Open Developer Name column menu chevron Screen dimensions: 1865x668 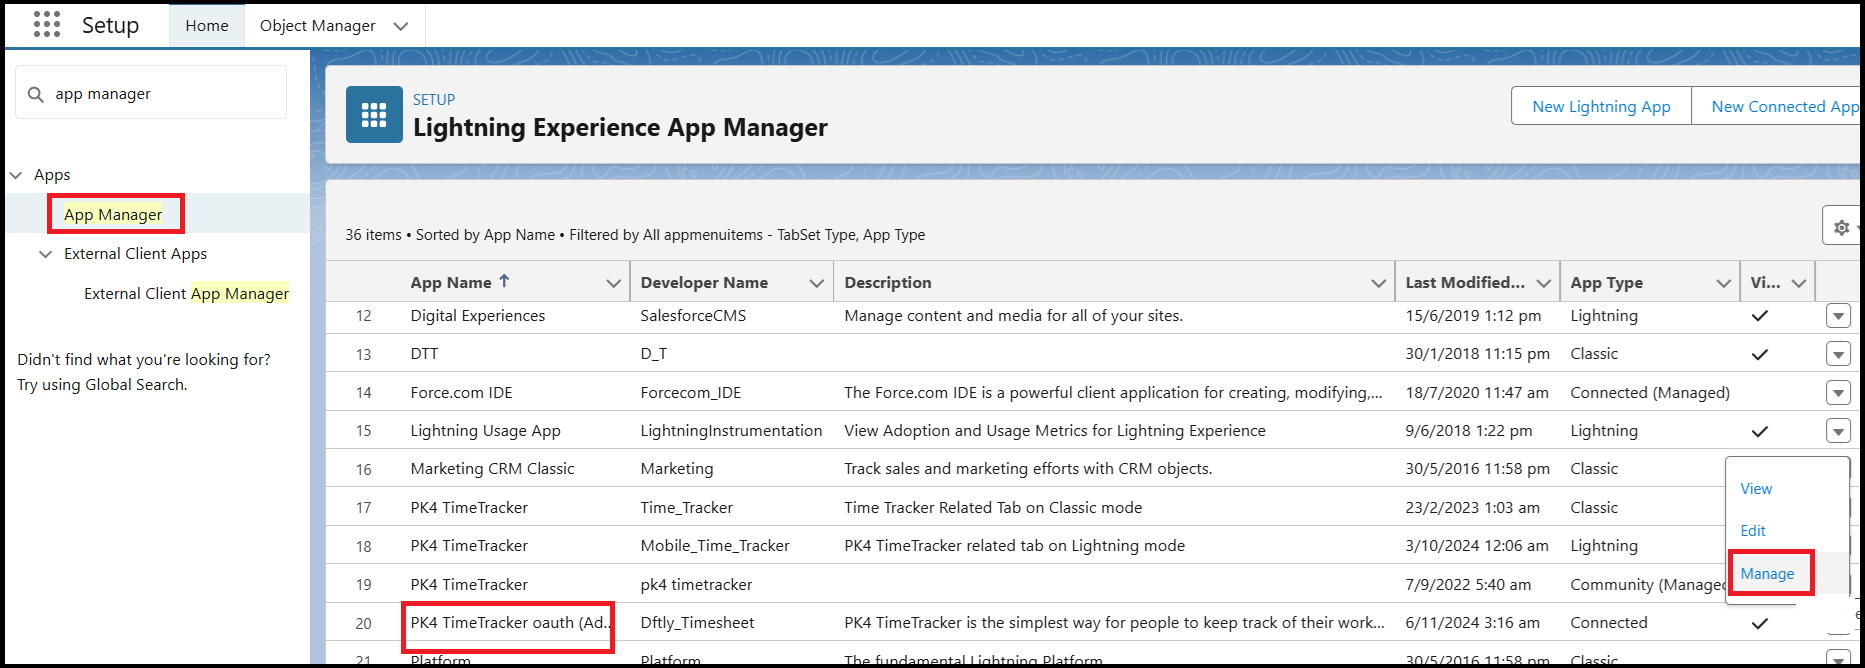pos(816,283)
